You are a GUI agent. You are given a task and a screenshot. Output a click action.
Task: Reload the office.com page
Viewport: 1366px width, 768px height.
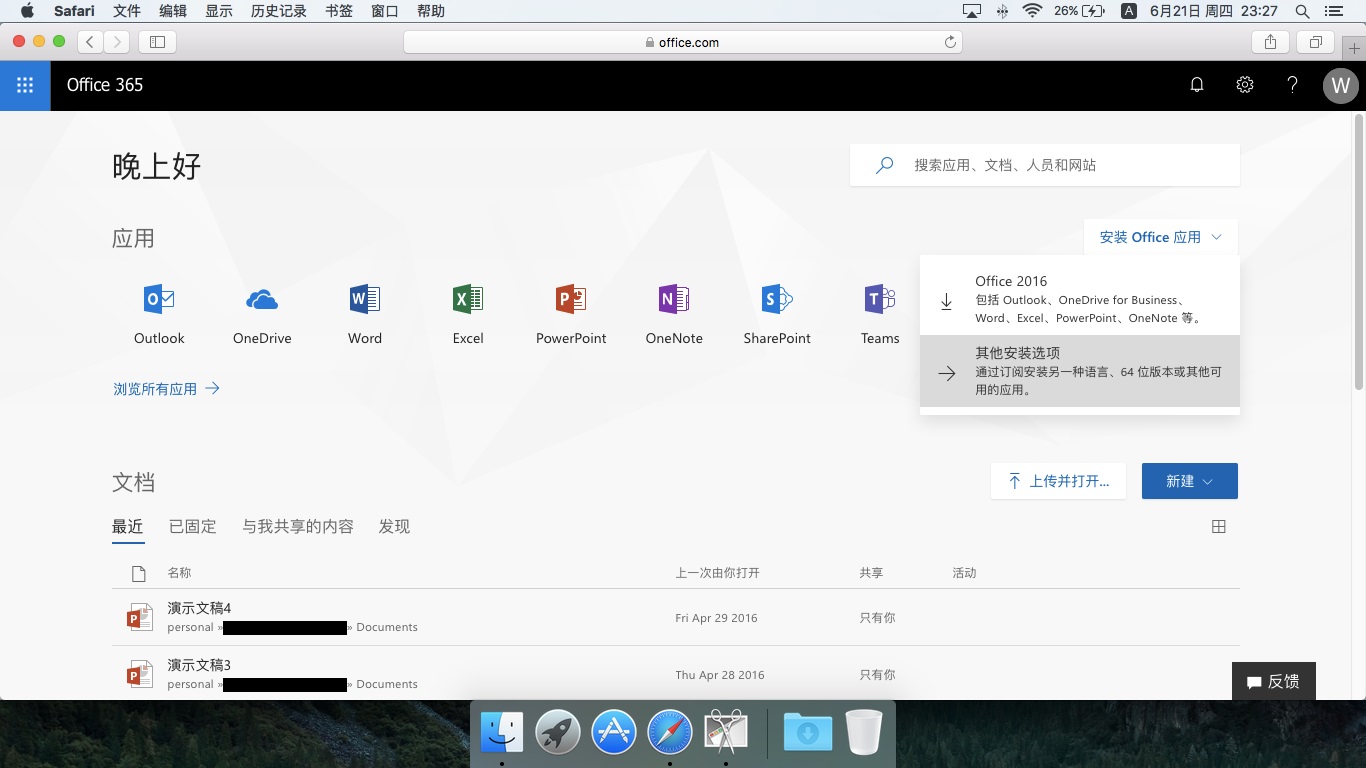tap(950, 42)
